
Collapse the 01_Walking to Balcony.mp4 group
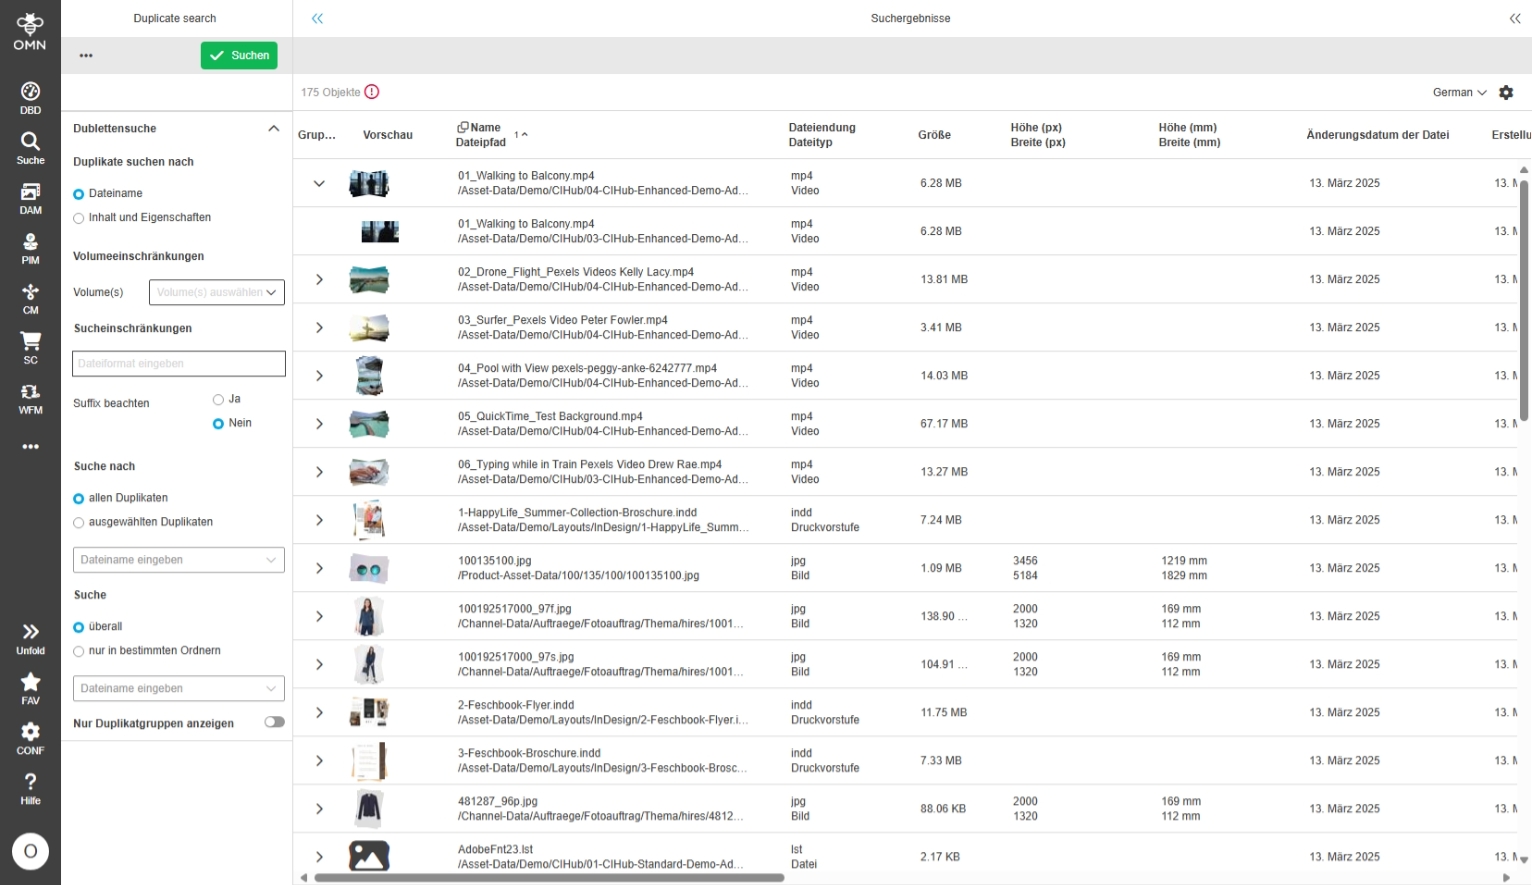click(319, 183)
